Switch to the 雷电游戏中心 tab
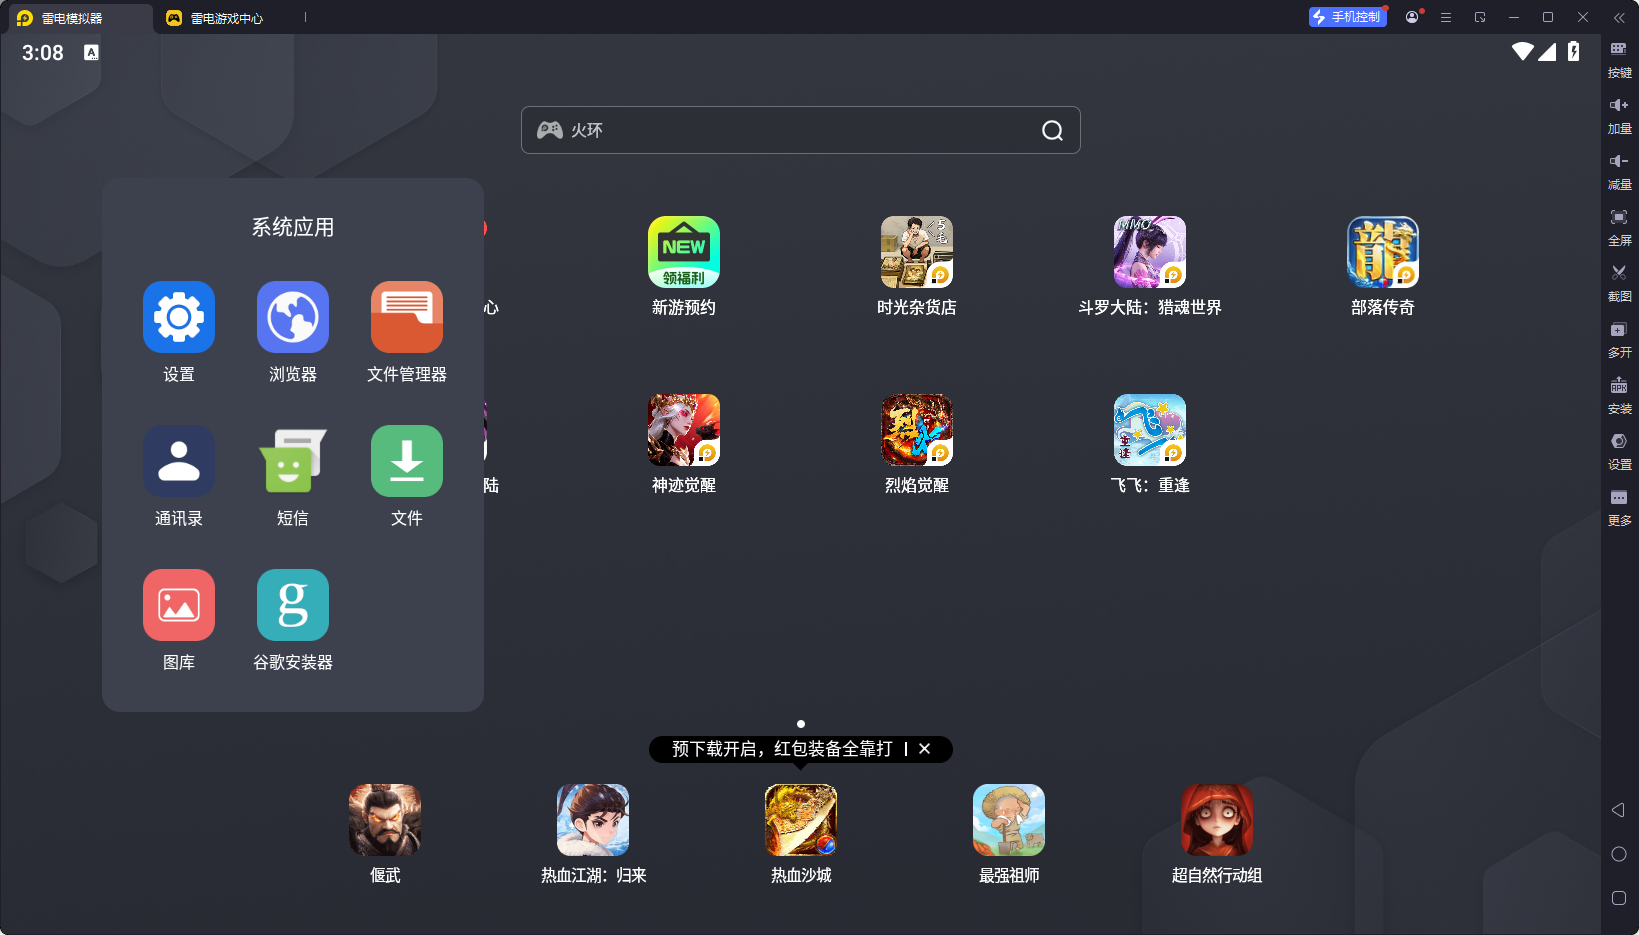The image size is (1639, 935). pyautogui.click(x=215, y=18)
